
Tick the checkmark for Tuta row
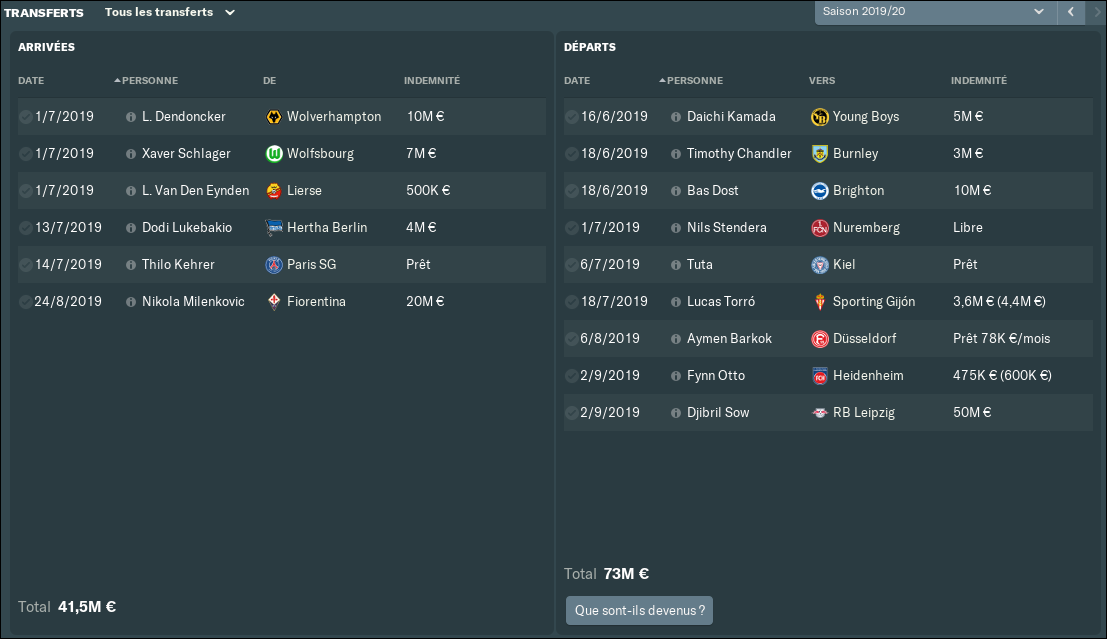tap(571, 265)
